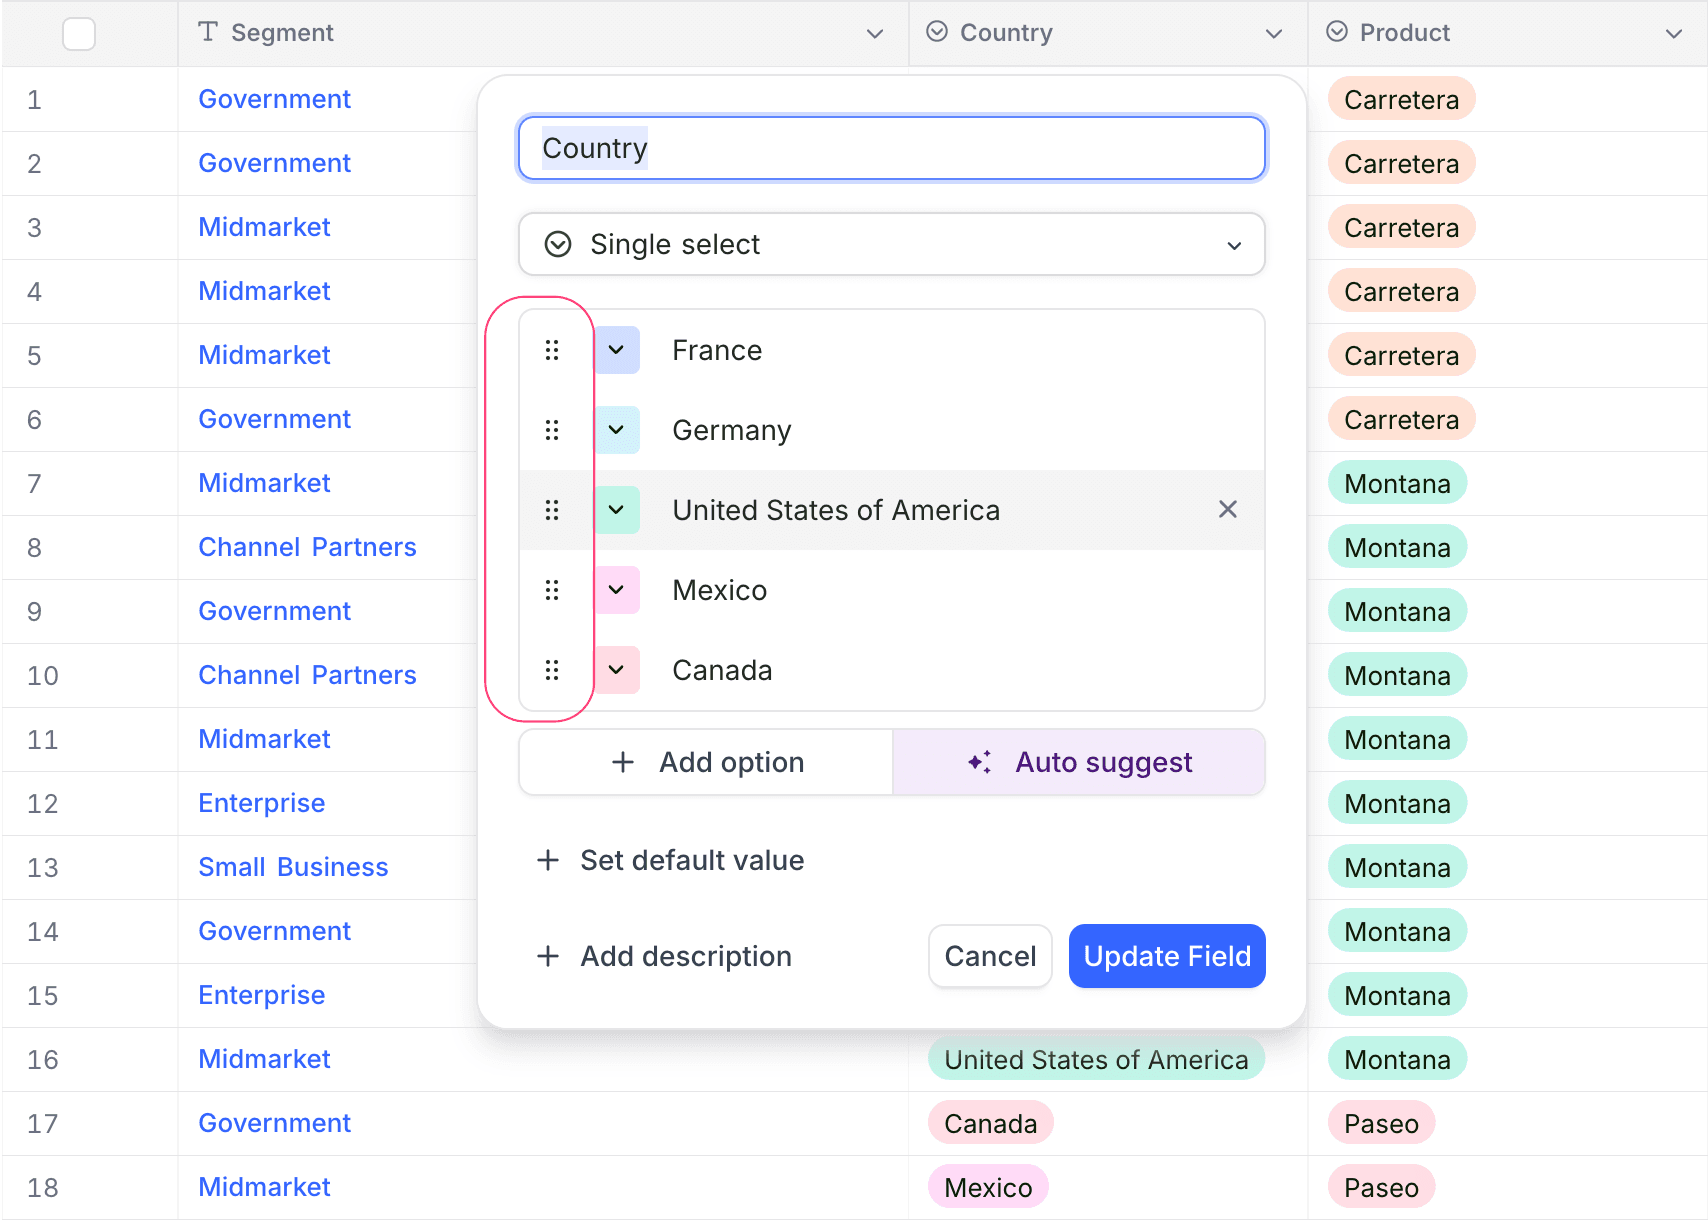1708x1220 pixels.
Task: Click Add option to create a choice
Action: [706, 762]
